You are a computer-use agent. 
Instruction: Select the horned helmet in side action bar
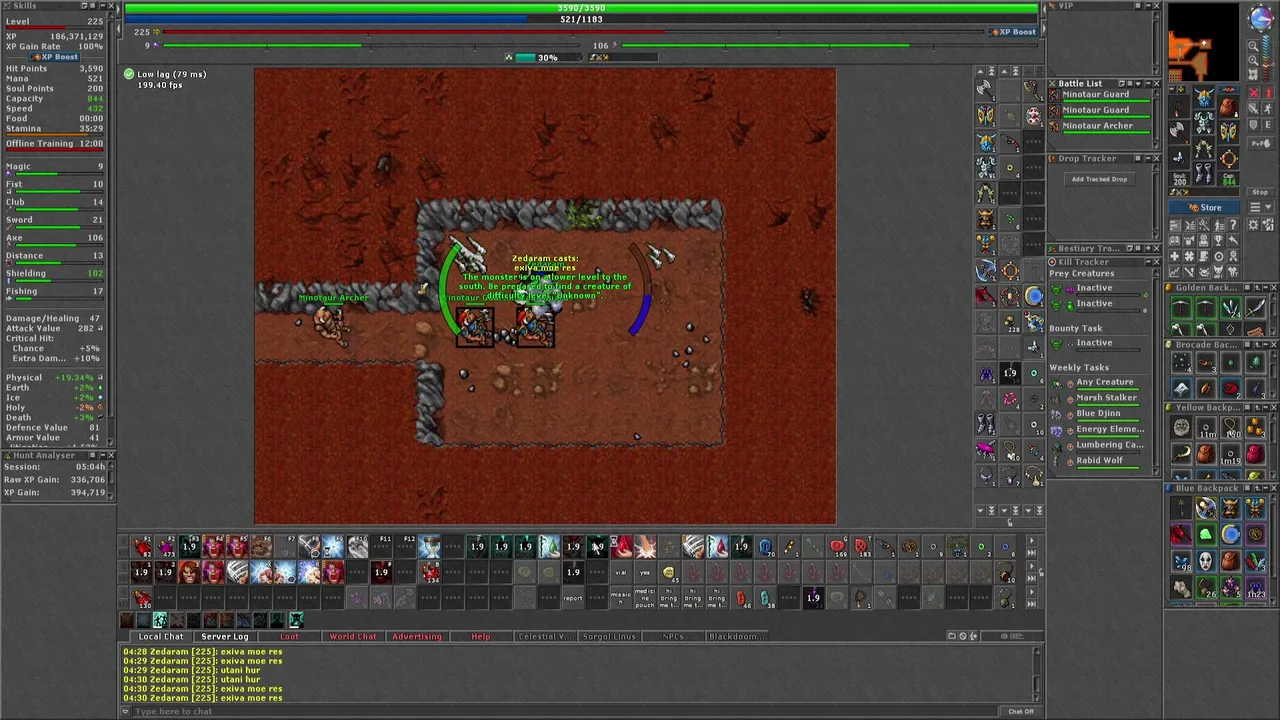[x=985, y=220]
